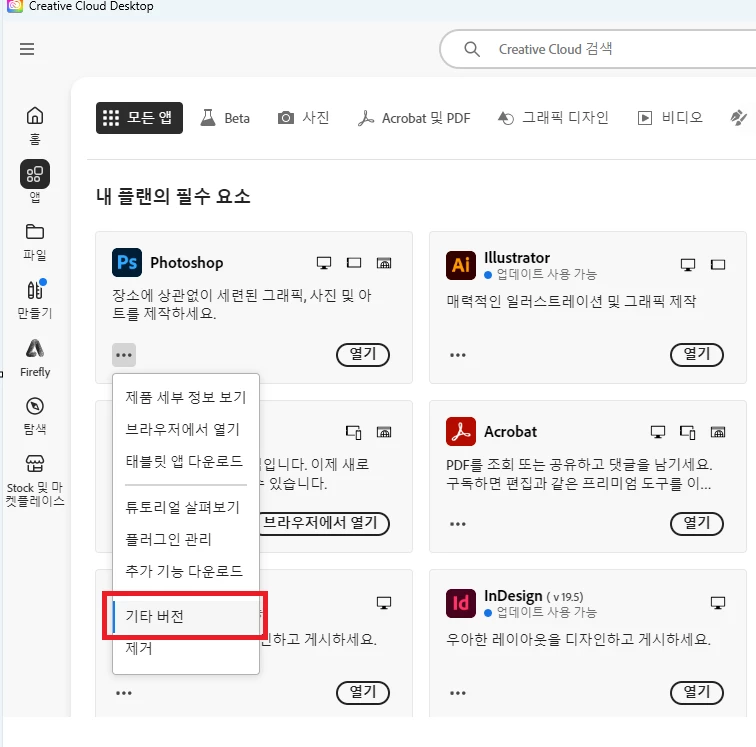Click Photoshop's 열기 button
The height and width of the screenshot is (747, 756).
click(x=363, y=354)
